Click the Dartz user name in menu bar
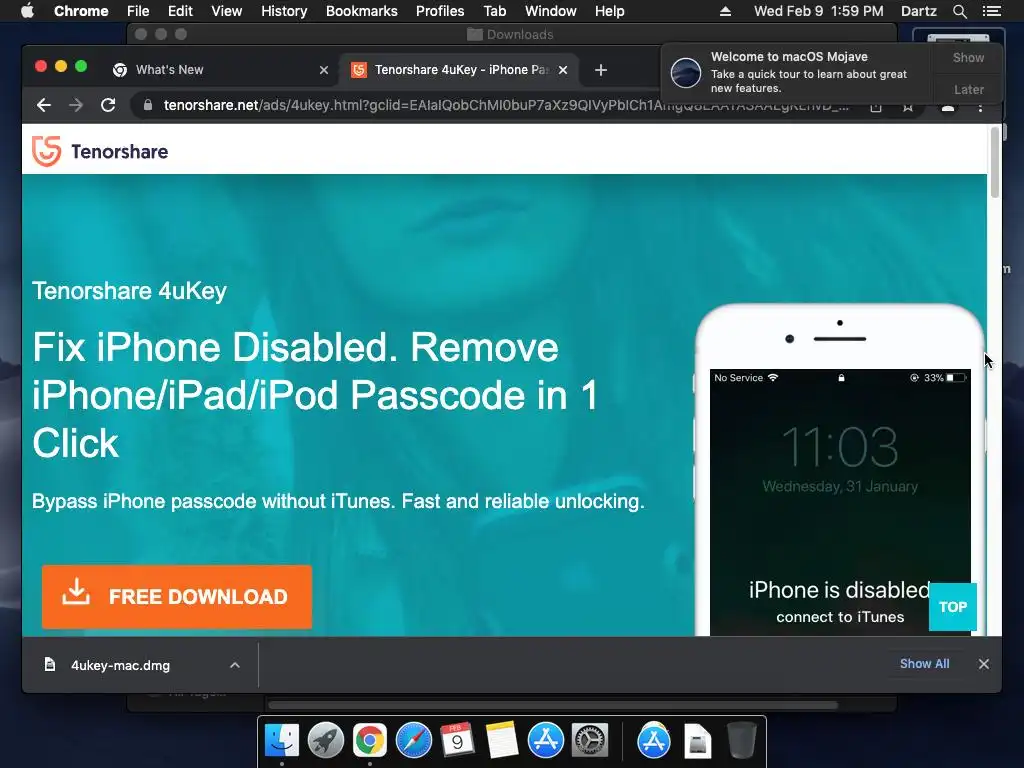Screen dimensions: 1024x768 click(918, 11)
